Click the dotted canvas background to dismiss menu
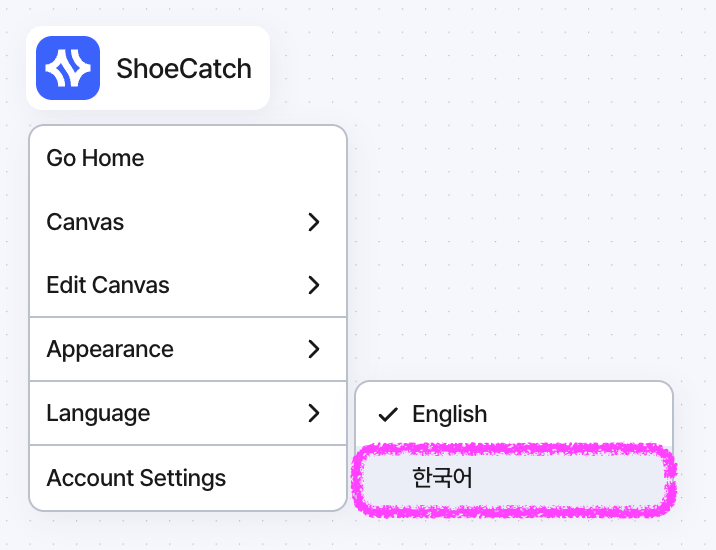 pos(525,183)
